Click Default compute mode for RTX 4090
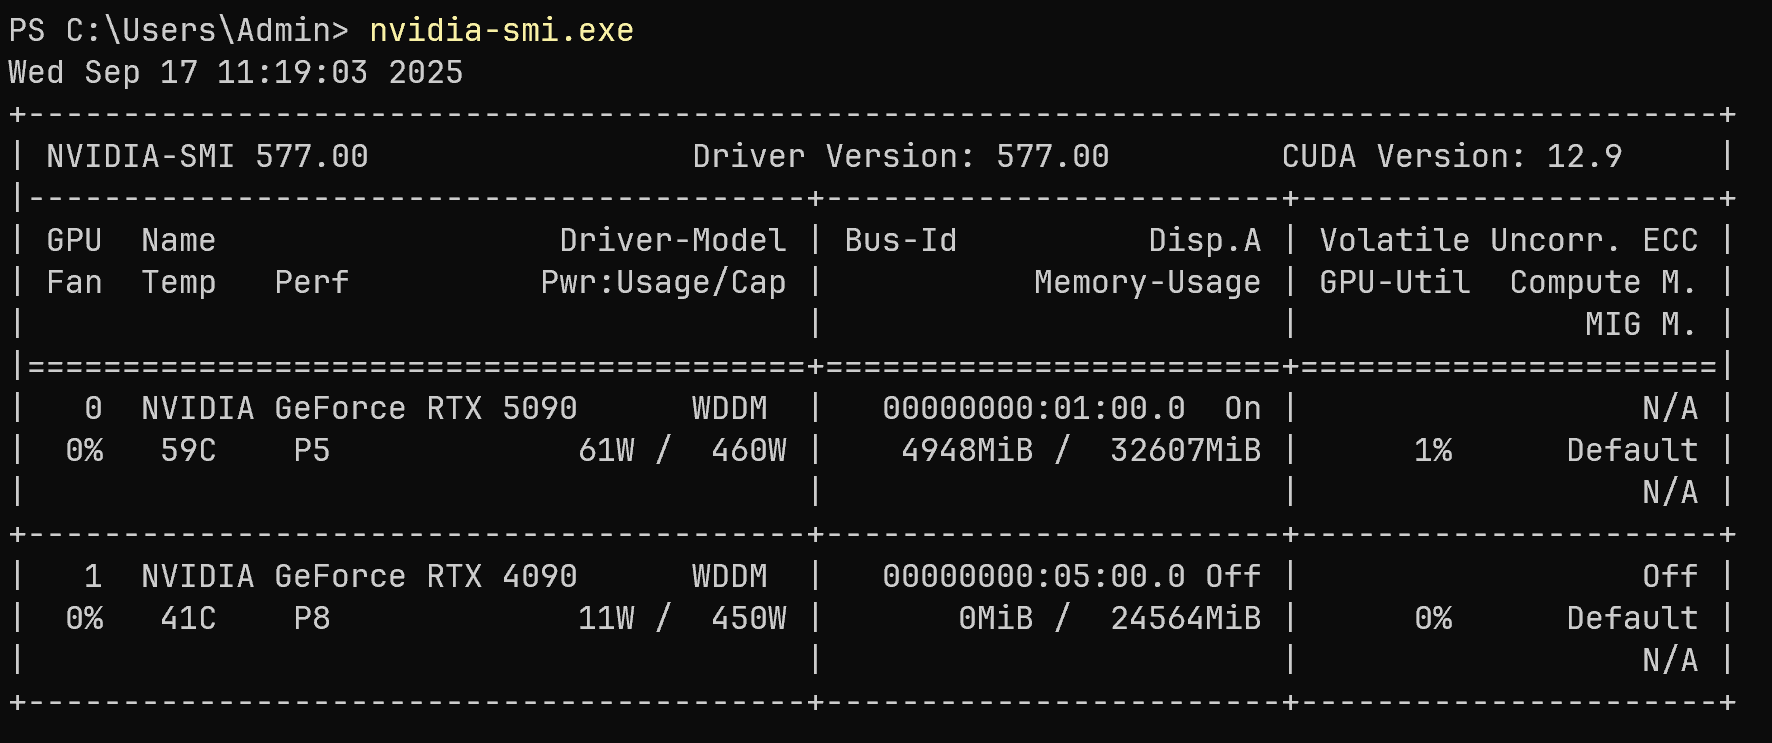 pyautogui.click(x=1633, y=618)
